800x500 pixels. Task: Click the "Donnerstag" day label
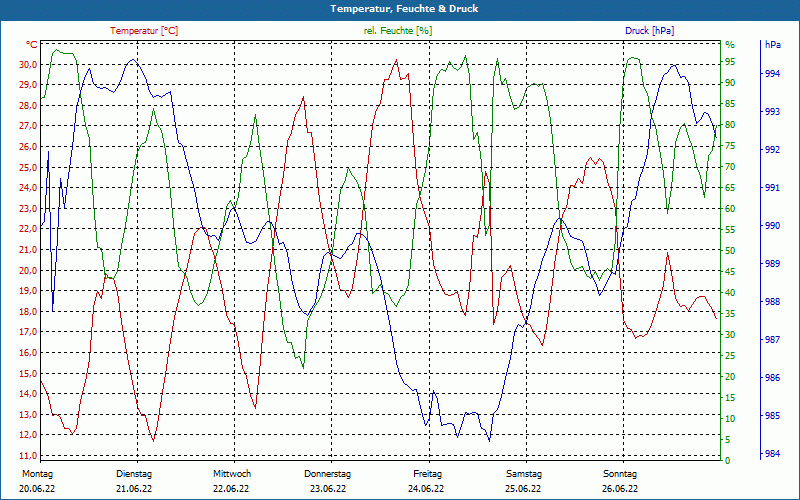pyautogui.click(x=328, y=474)
